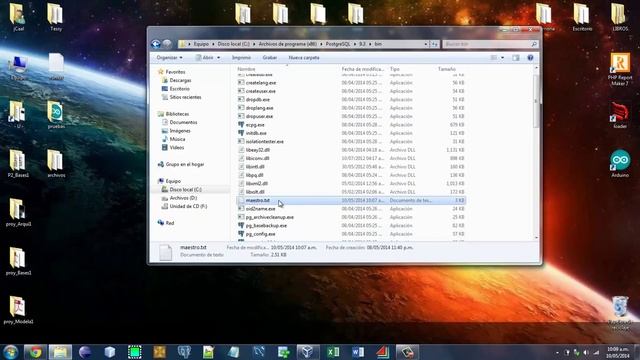Open Escritorio in the navigation pane

(x=179, y=89)
